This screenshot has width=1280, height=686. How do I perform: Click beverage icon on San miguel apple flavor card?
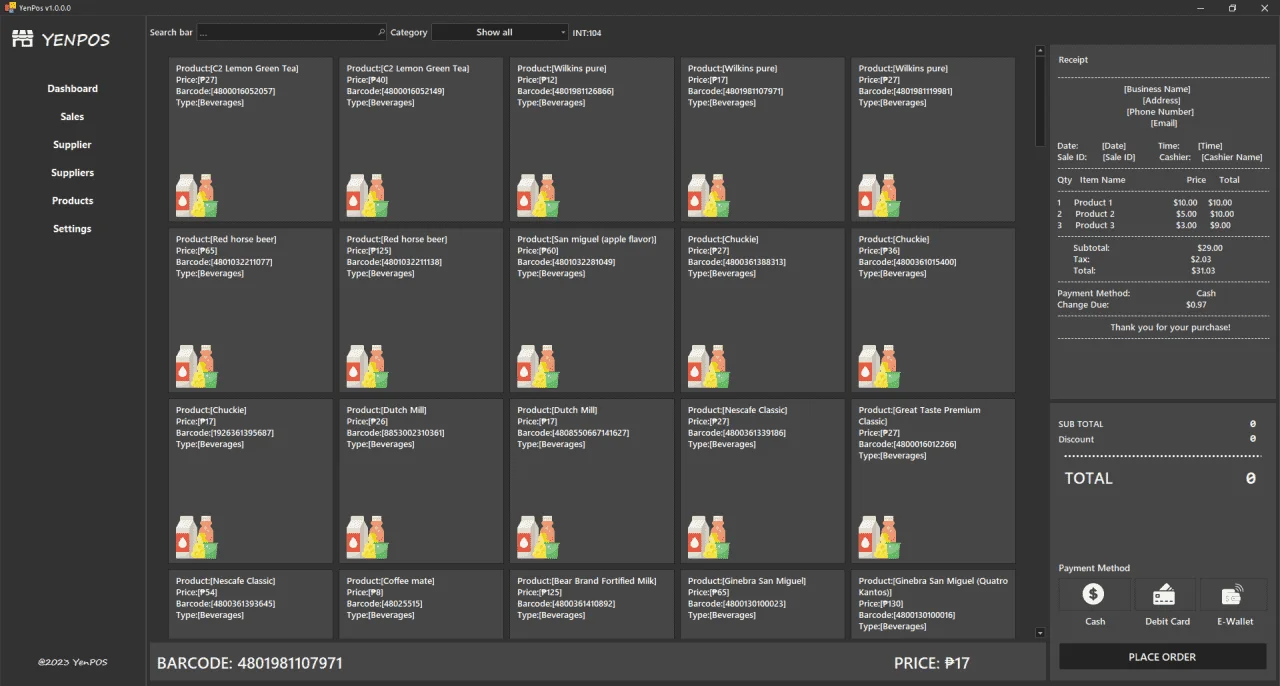[x=538, y=367]
